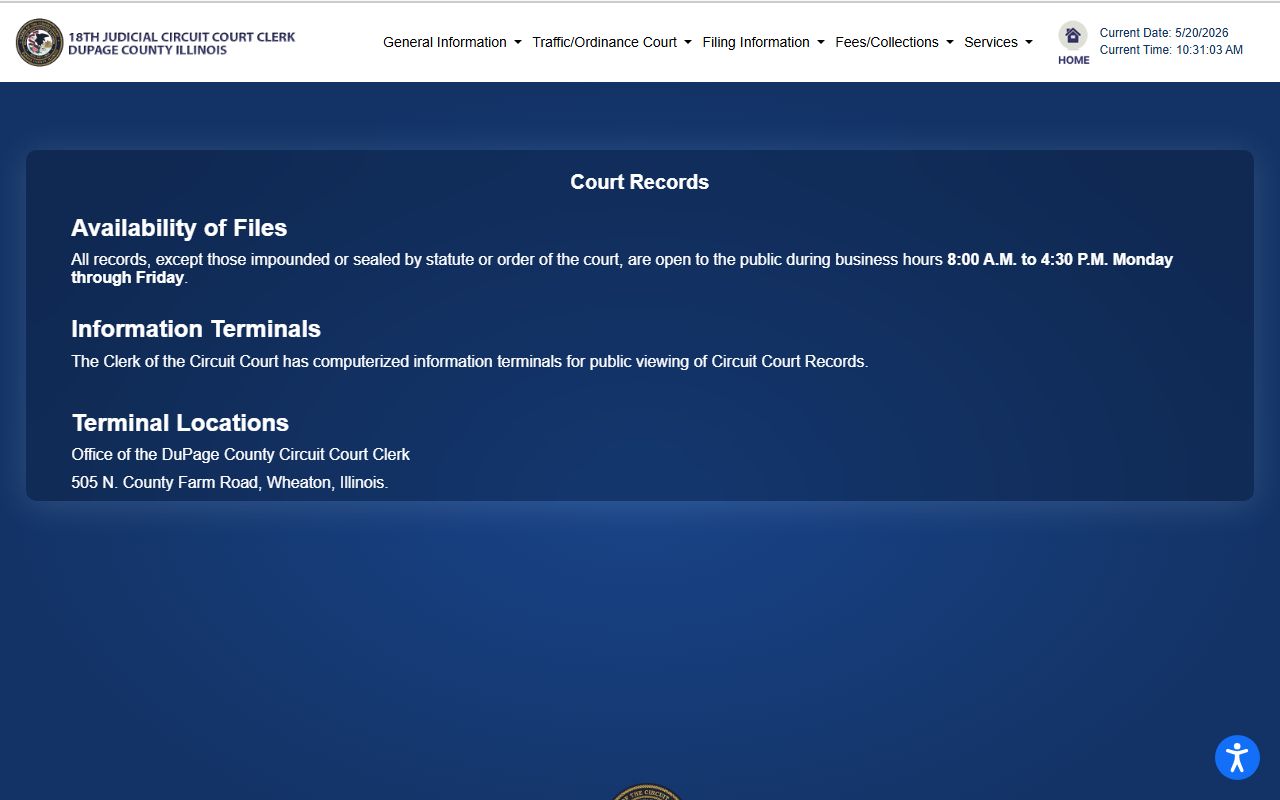Expand the General Information dropdown menu

pyautogui.click(x=452, y=42)
